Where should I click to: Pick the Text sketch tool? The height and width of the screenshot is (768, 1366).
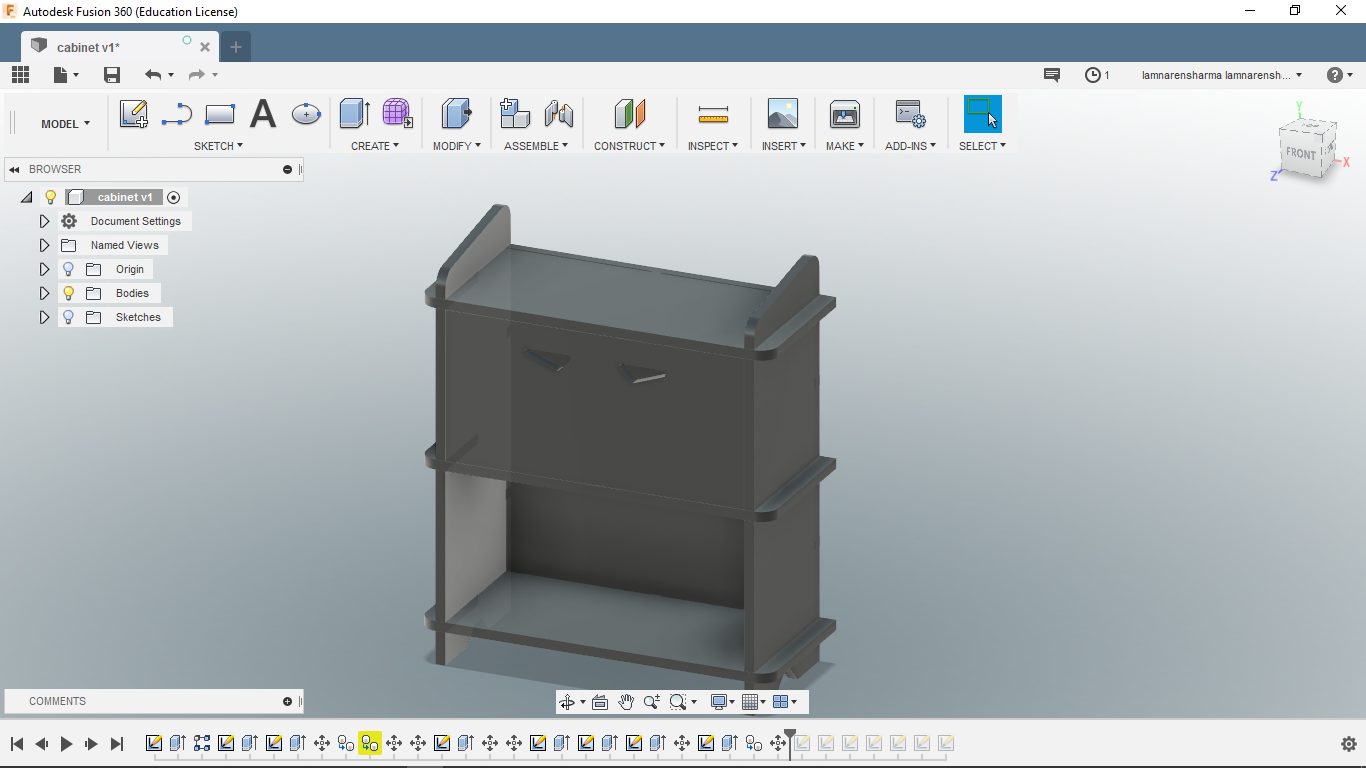[x=263, y=114]
